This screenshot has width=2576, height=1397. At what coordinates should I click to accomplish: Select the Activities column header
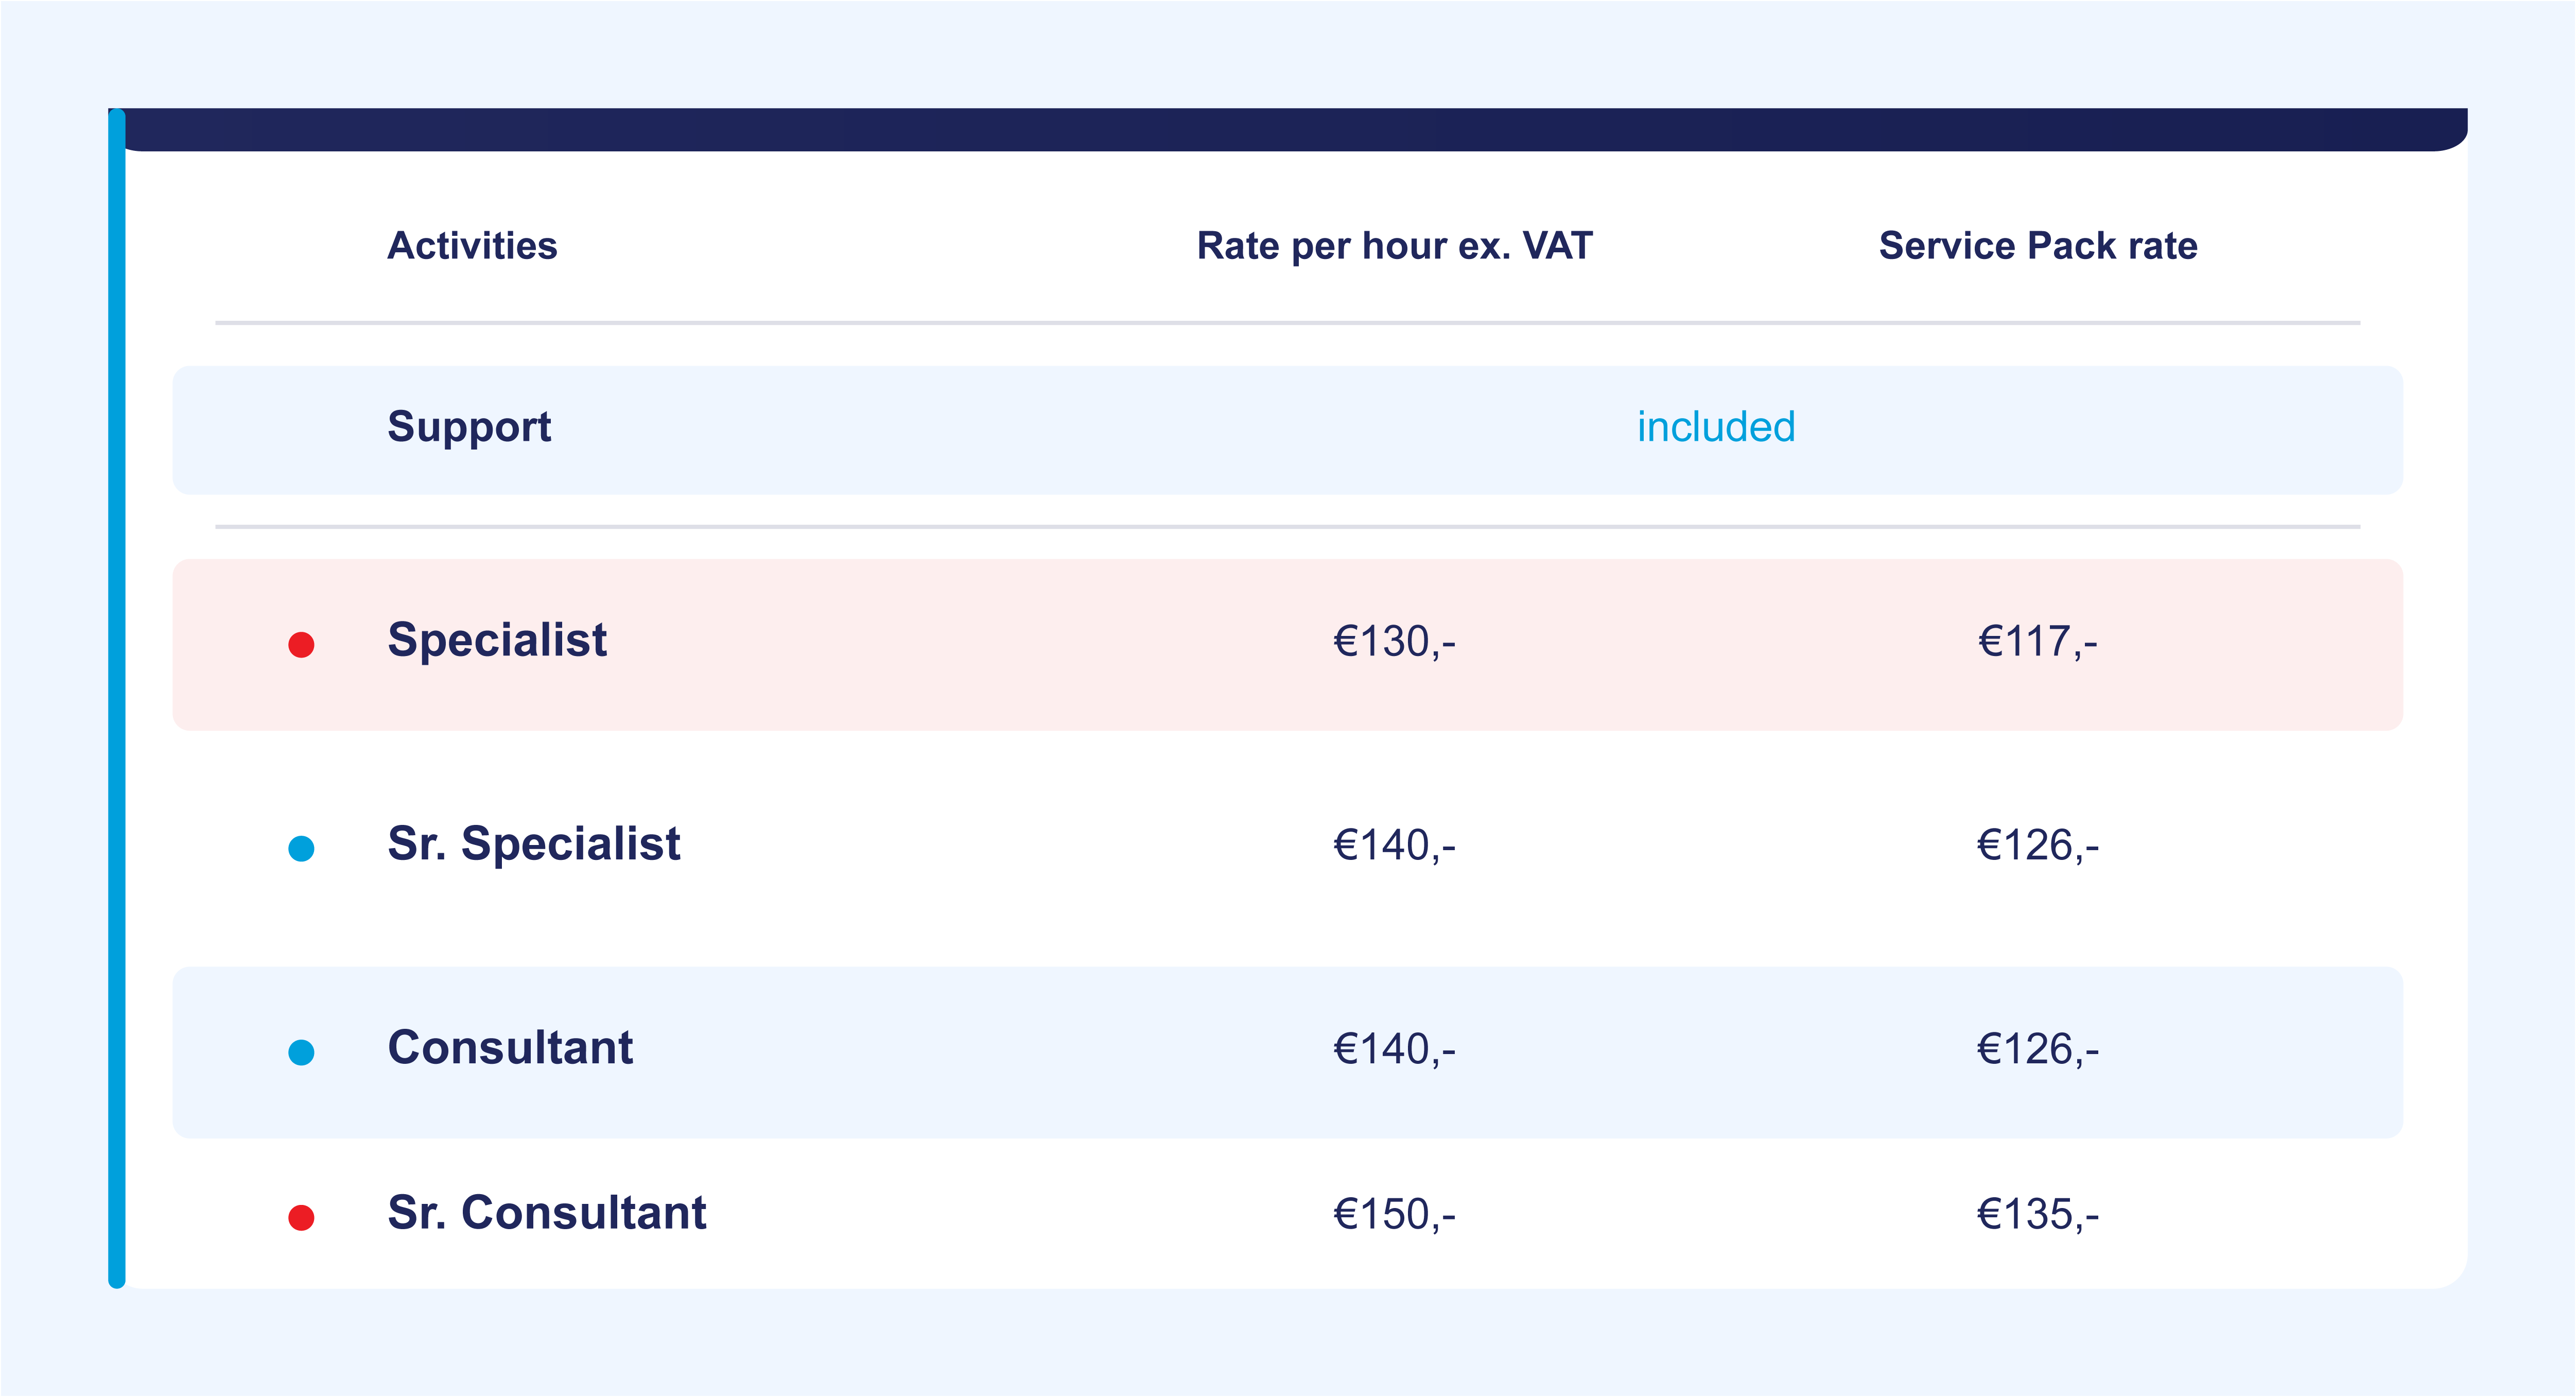(472, 246)
